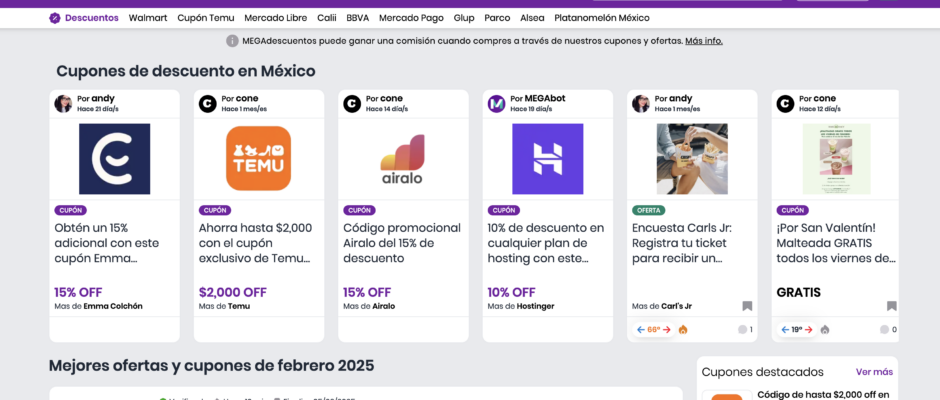The image size is (940, 400).
Task: Vote hotter on the Carl's Jr offer
Action: 668,329
